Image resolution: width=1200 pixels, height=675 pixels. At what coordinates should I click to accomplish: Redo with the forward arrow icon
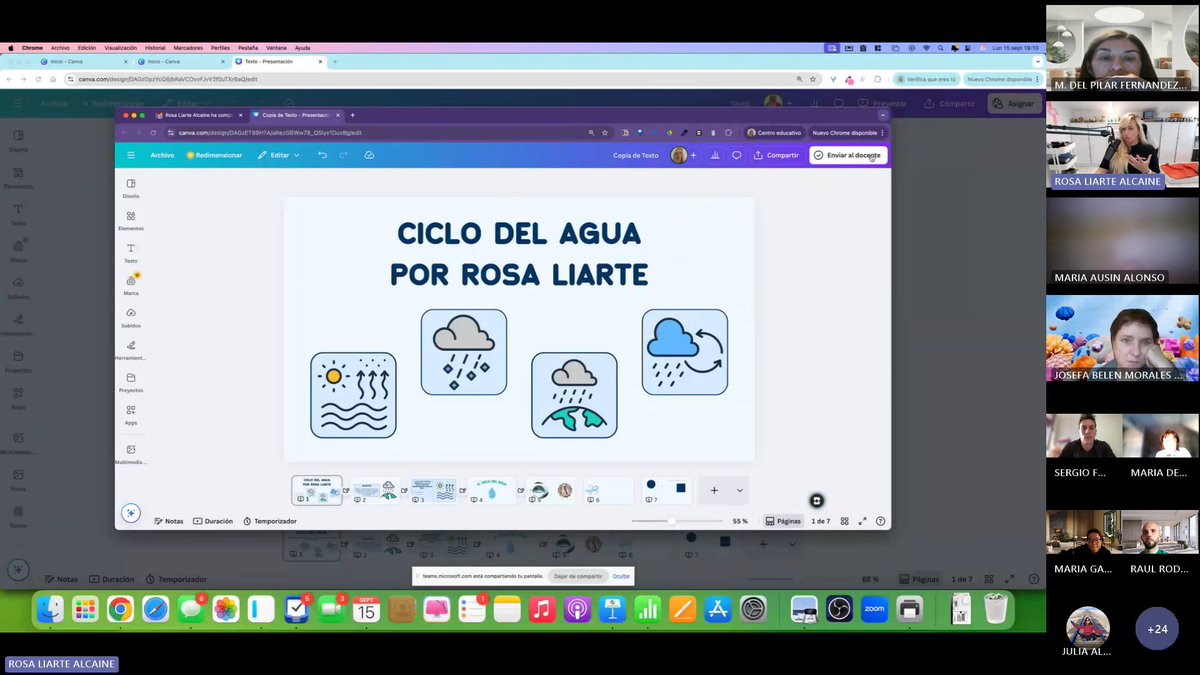(x=343, y=155)
